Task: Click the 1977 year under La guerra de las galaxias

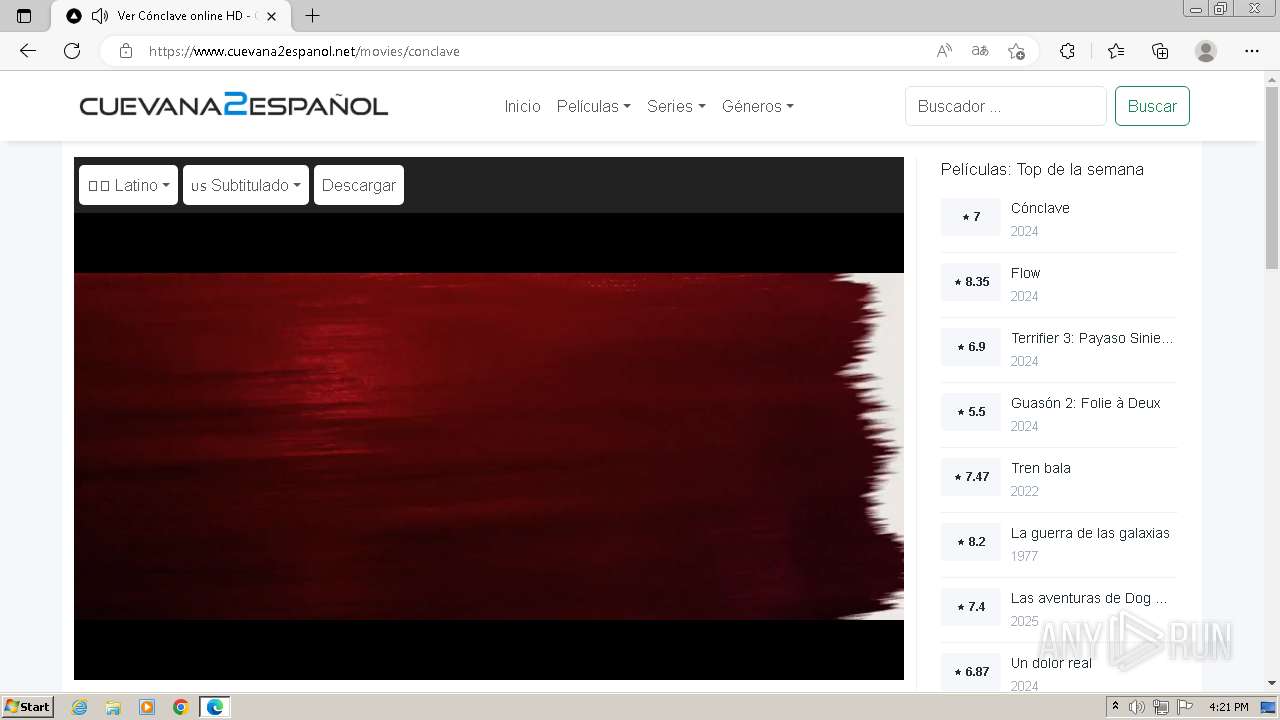Action: point(1024,556)
